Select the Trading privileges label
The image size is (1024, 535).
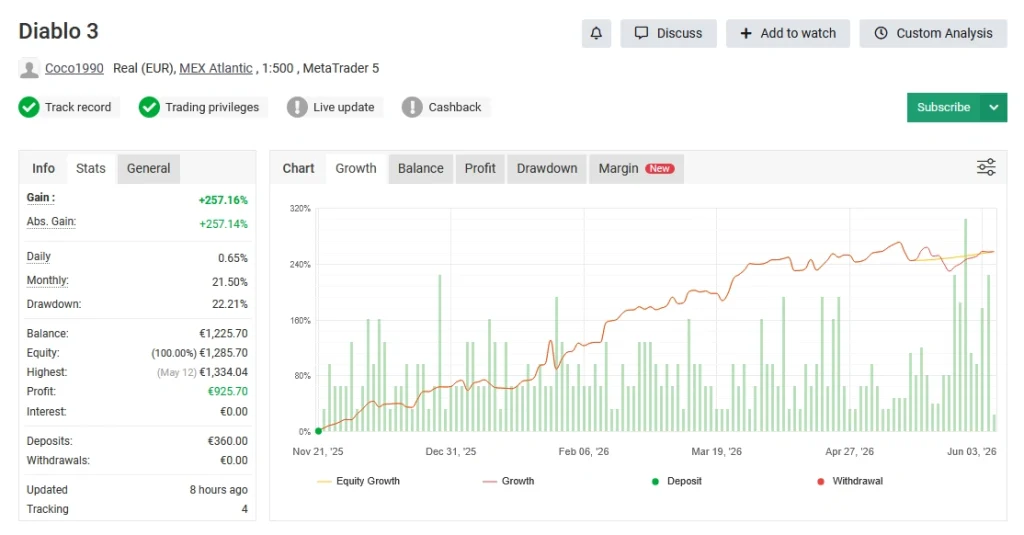(x=212, y=107)
